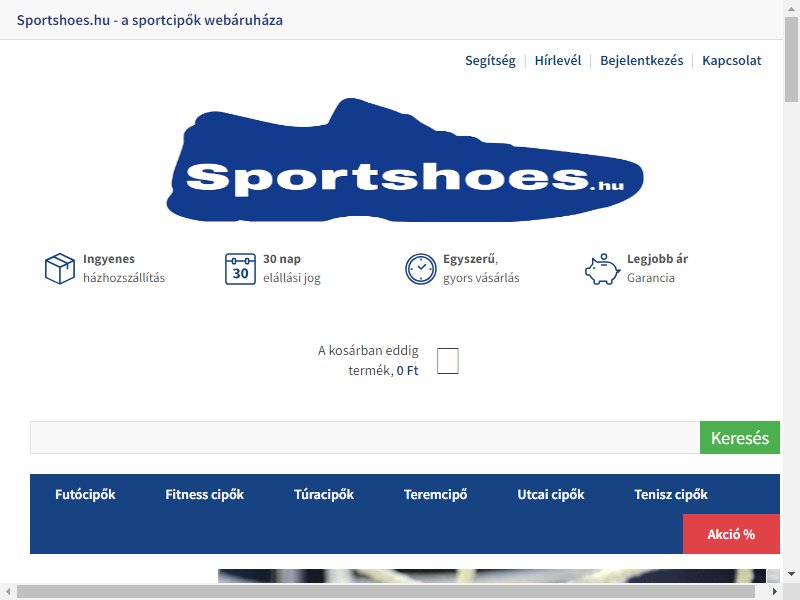Go to Utcai cipők category
The image size is (800, 600).
[x=551, y=494]
